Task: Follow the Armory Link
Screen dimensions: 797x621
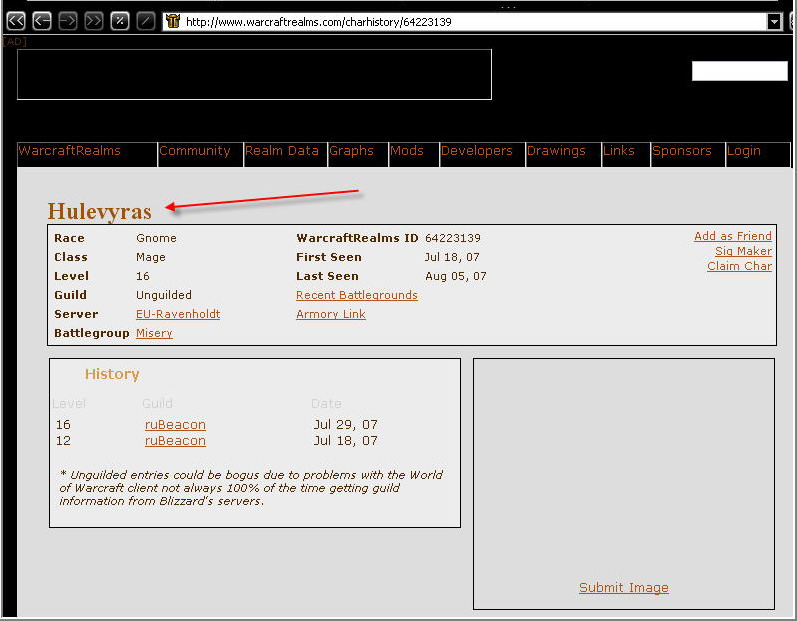Action: pyautogui.click(x=331, y=314)
